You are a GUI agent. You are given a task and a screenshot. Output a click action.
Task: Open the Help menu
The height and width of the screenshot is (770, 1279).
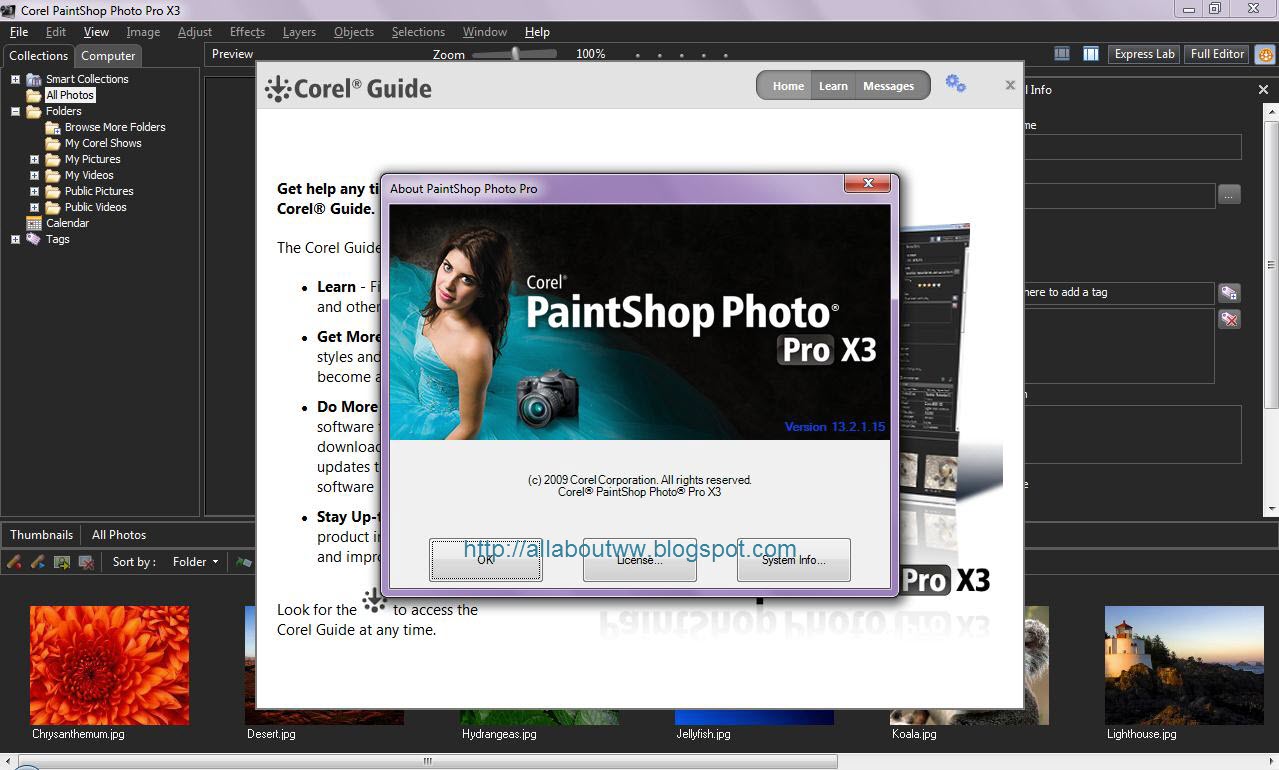537,32
